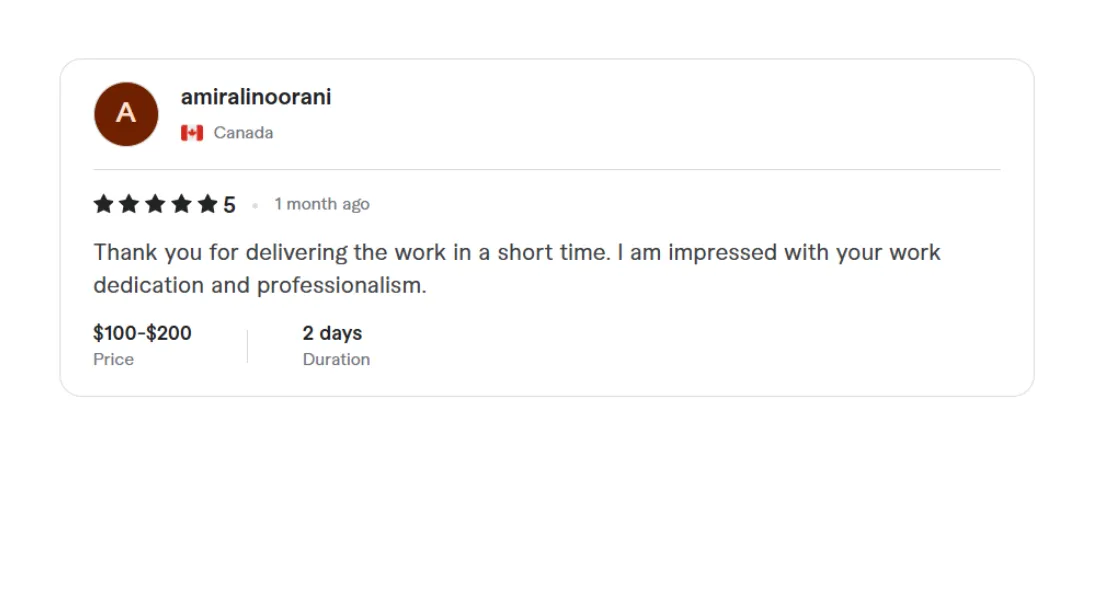Click the "Duration" label
Image resolution: width=1100 pixels, height=600 pixels.
(336, 359)
